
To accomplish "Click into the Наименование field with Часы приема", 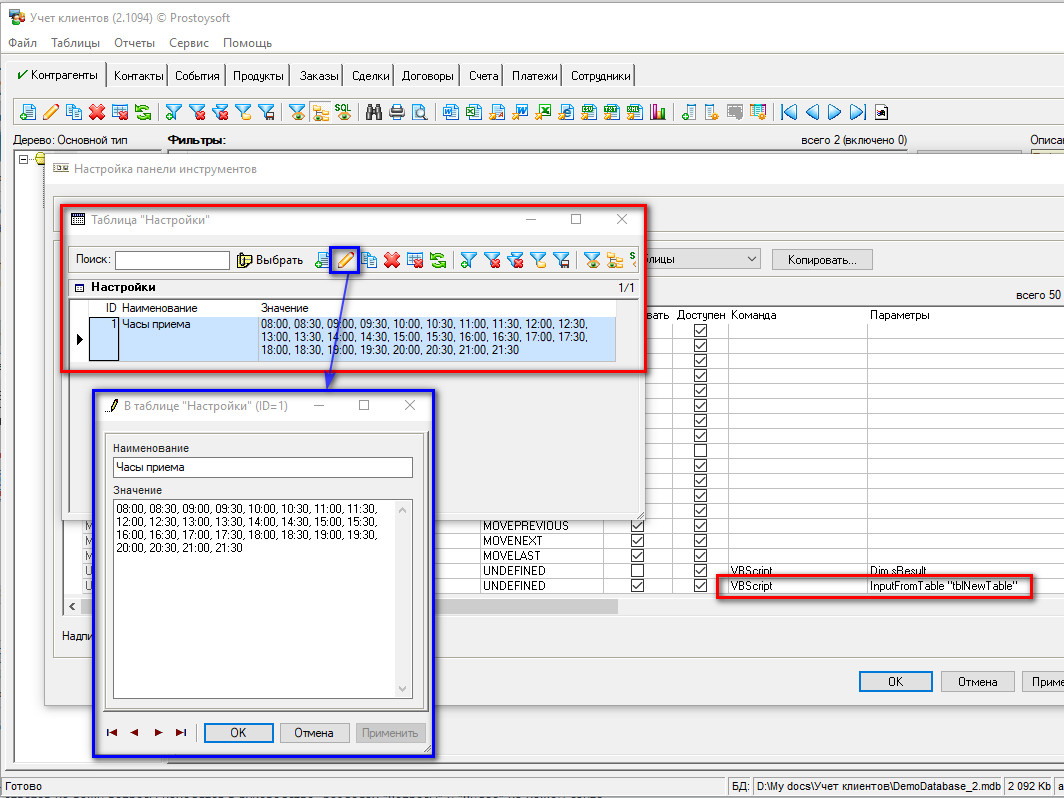I will [262, 468].
